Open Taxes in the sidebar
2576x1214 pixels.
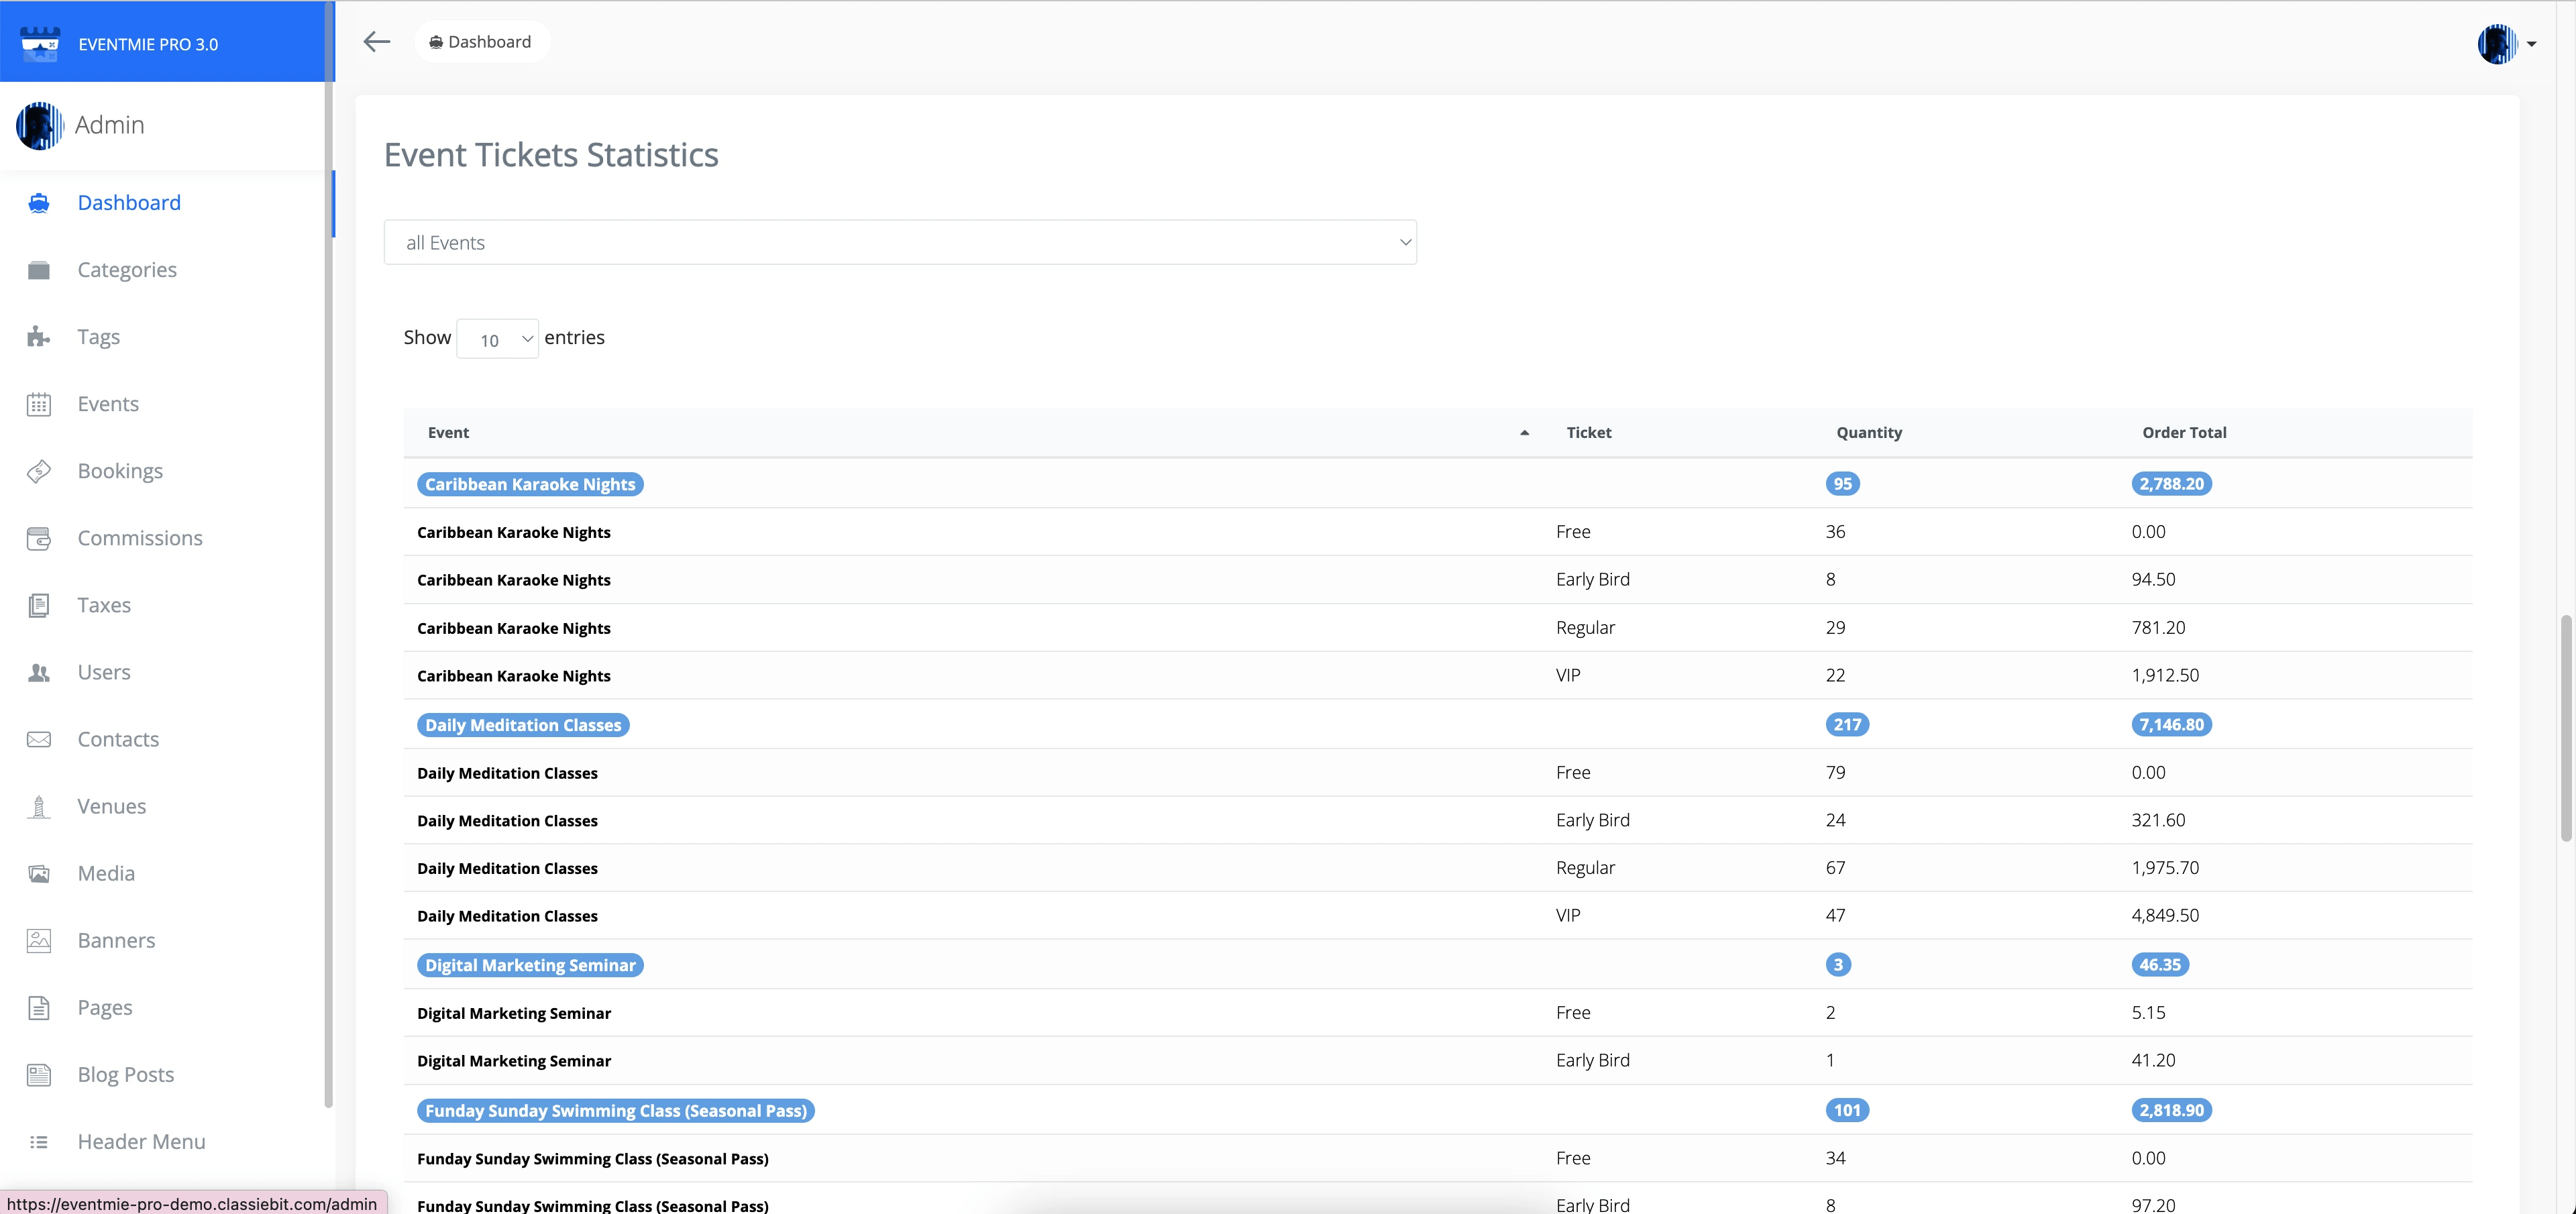coord(104,605)
